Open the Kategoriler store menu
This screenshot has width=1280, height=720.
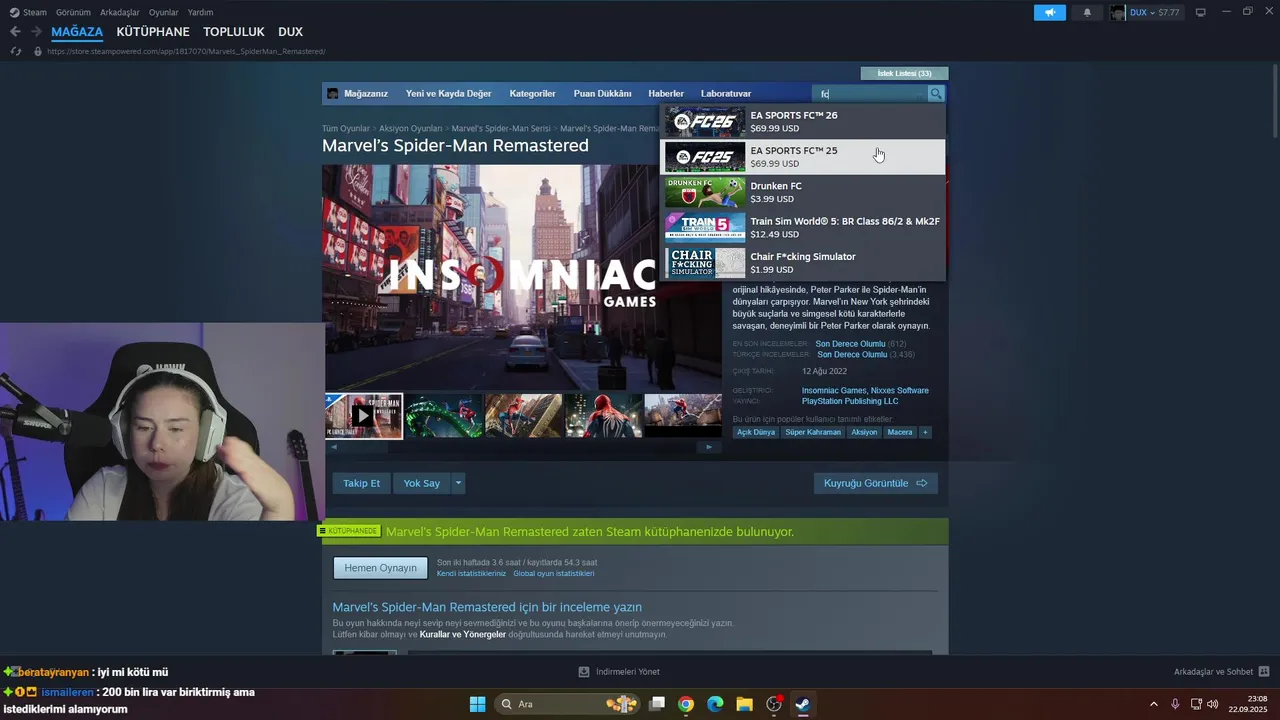532,93
